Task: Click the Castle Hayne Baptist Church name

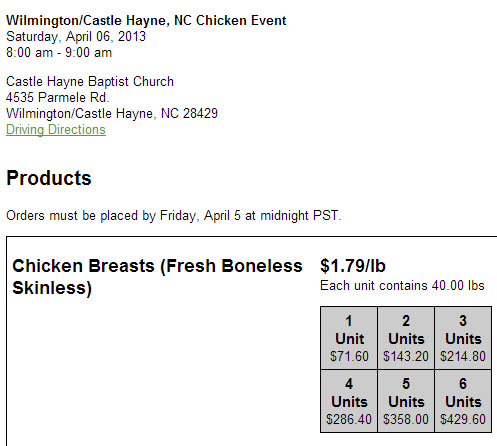Action: [90, 81]
